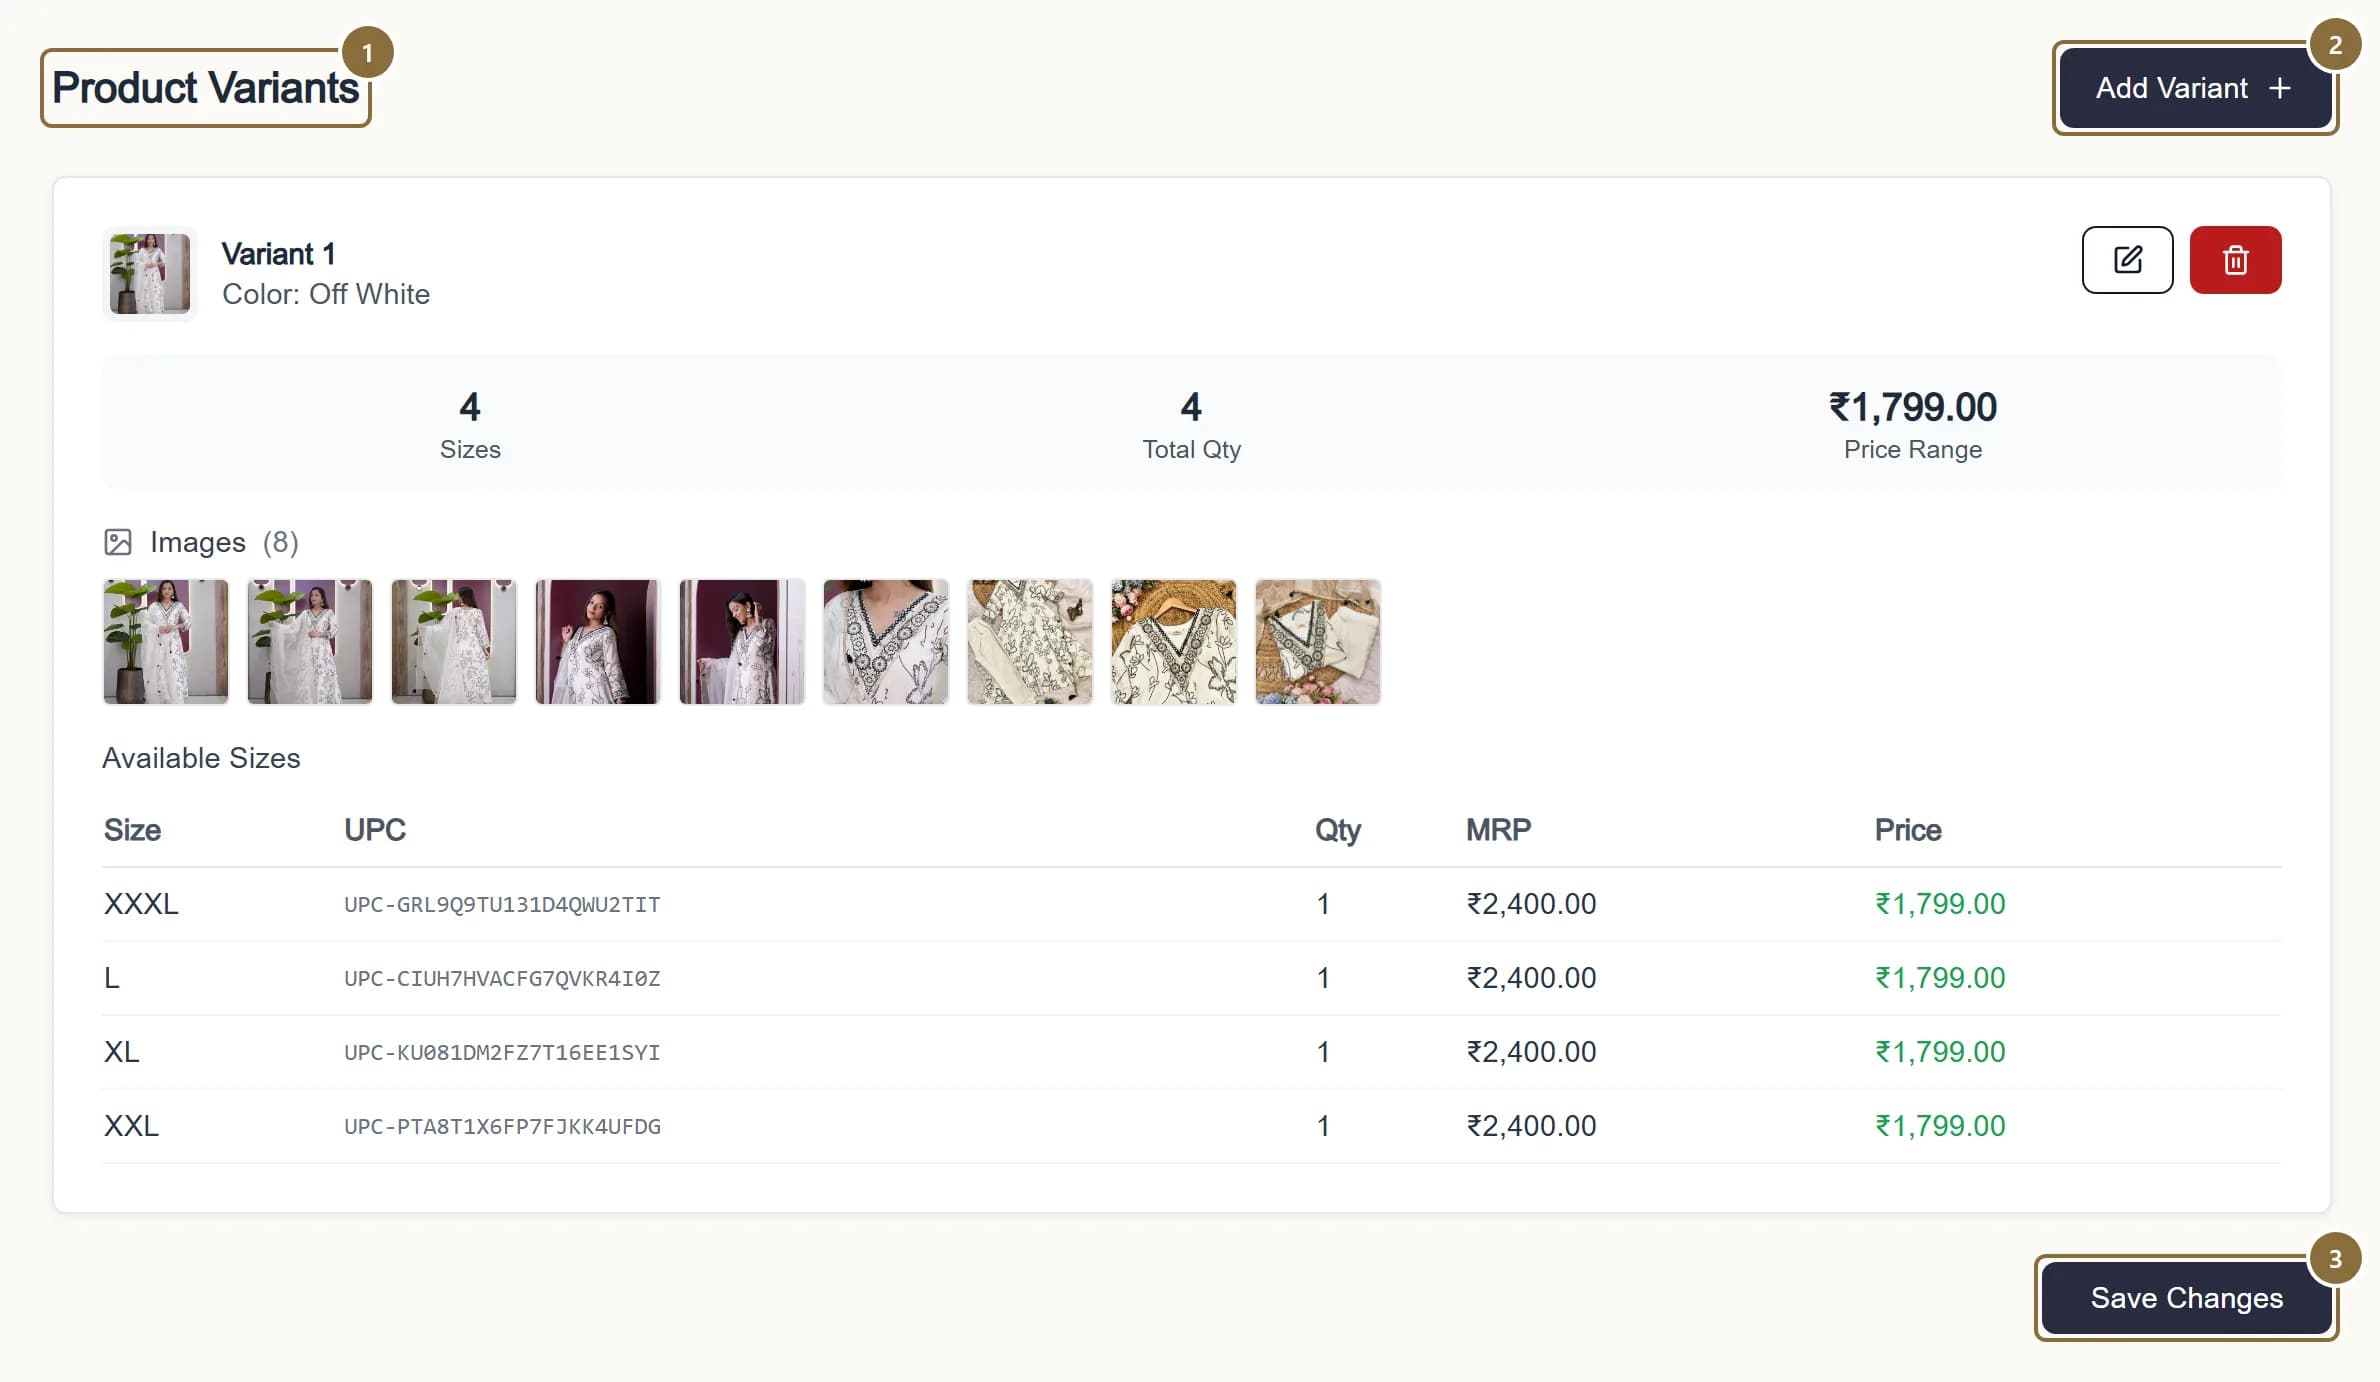
Task: Click the ₹1,799.00 Price Range value
Action: point(1912,407)
